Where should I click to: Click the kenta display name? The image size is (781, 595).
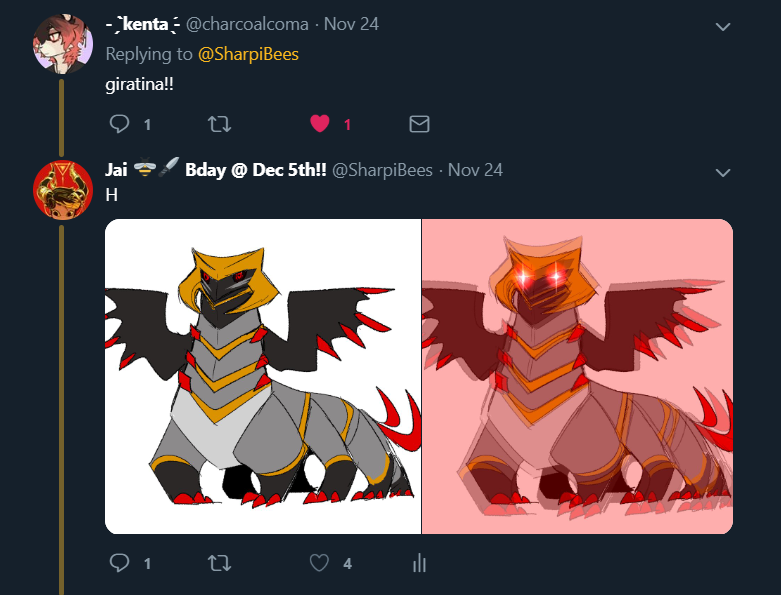[143, 24]
